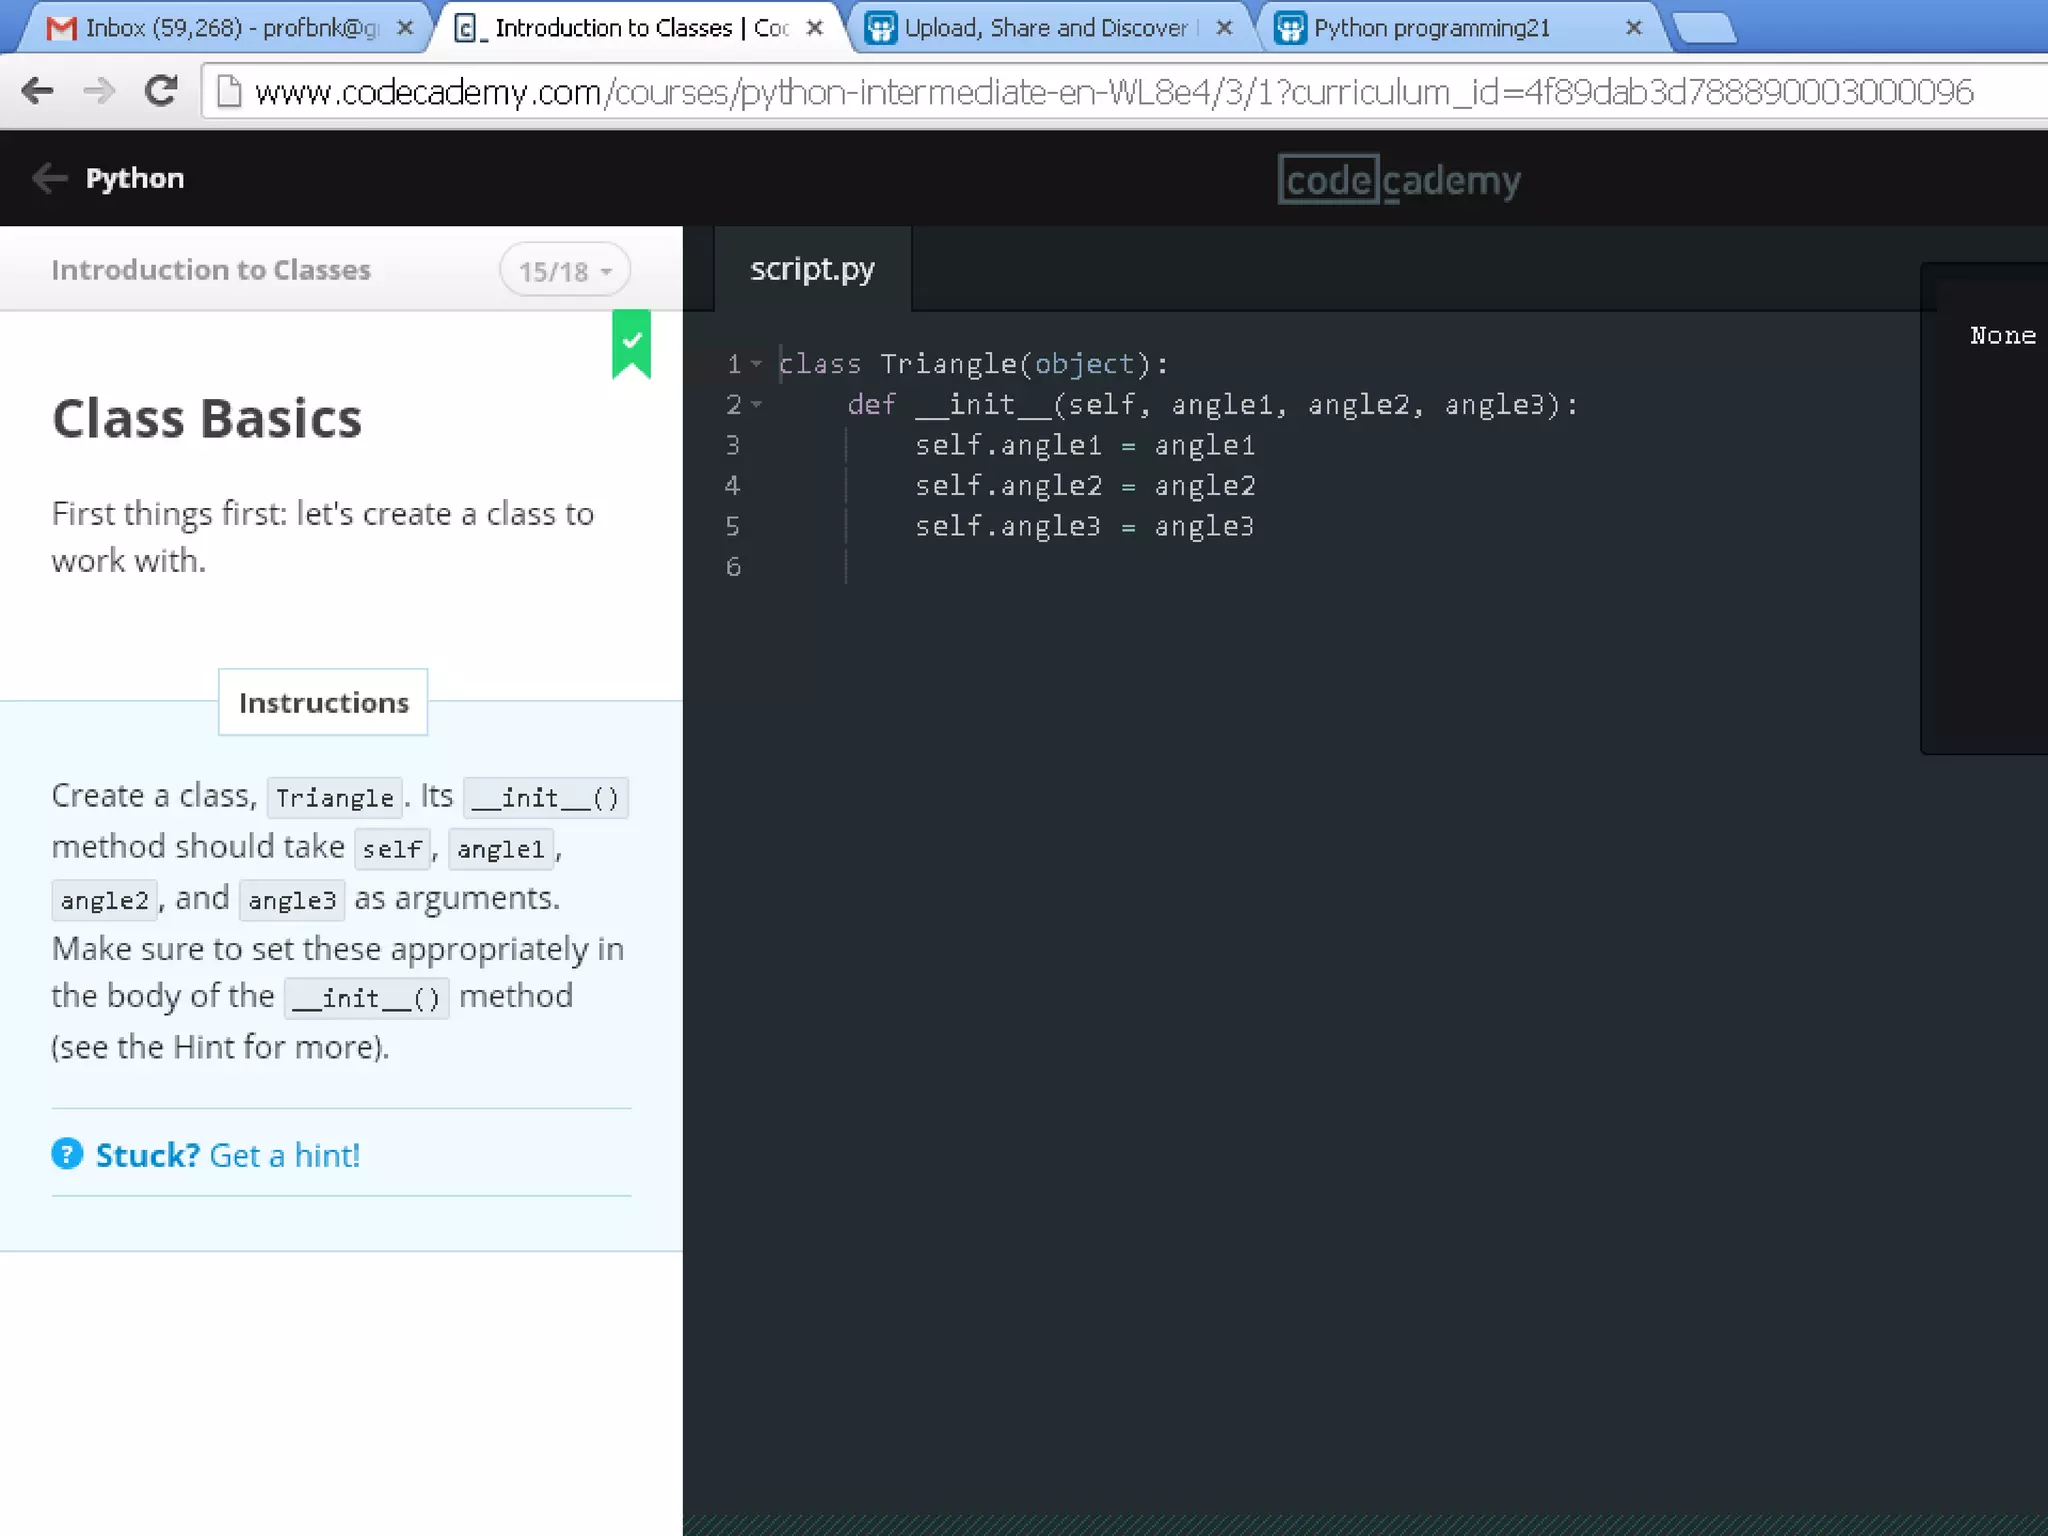Click 'class Triangle(object):' code line
This screenshot has height=1536, width=2048.
[x=974, y=364]
